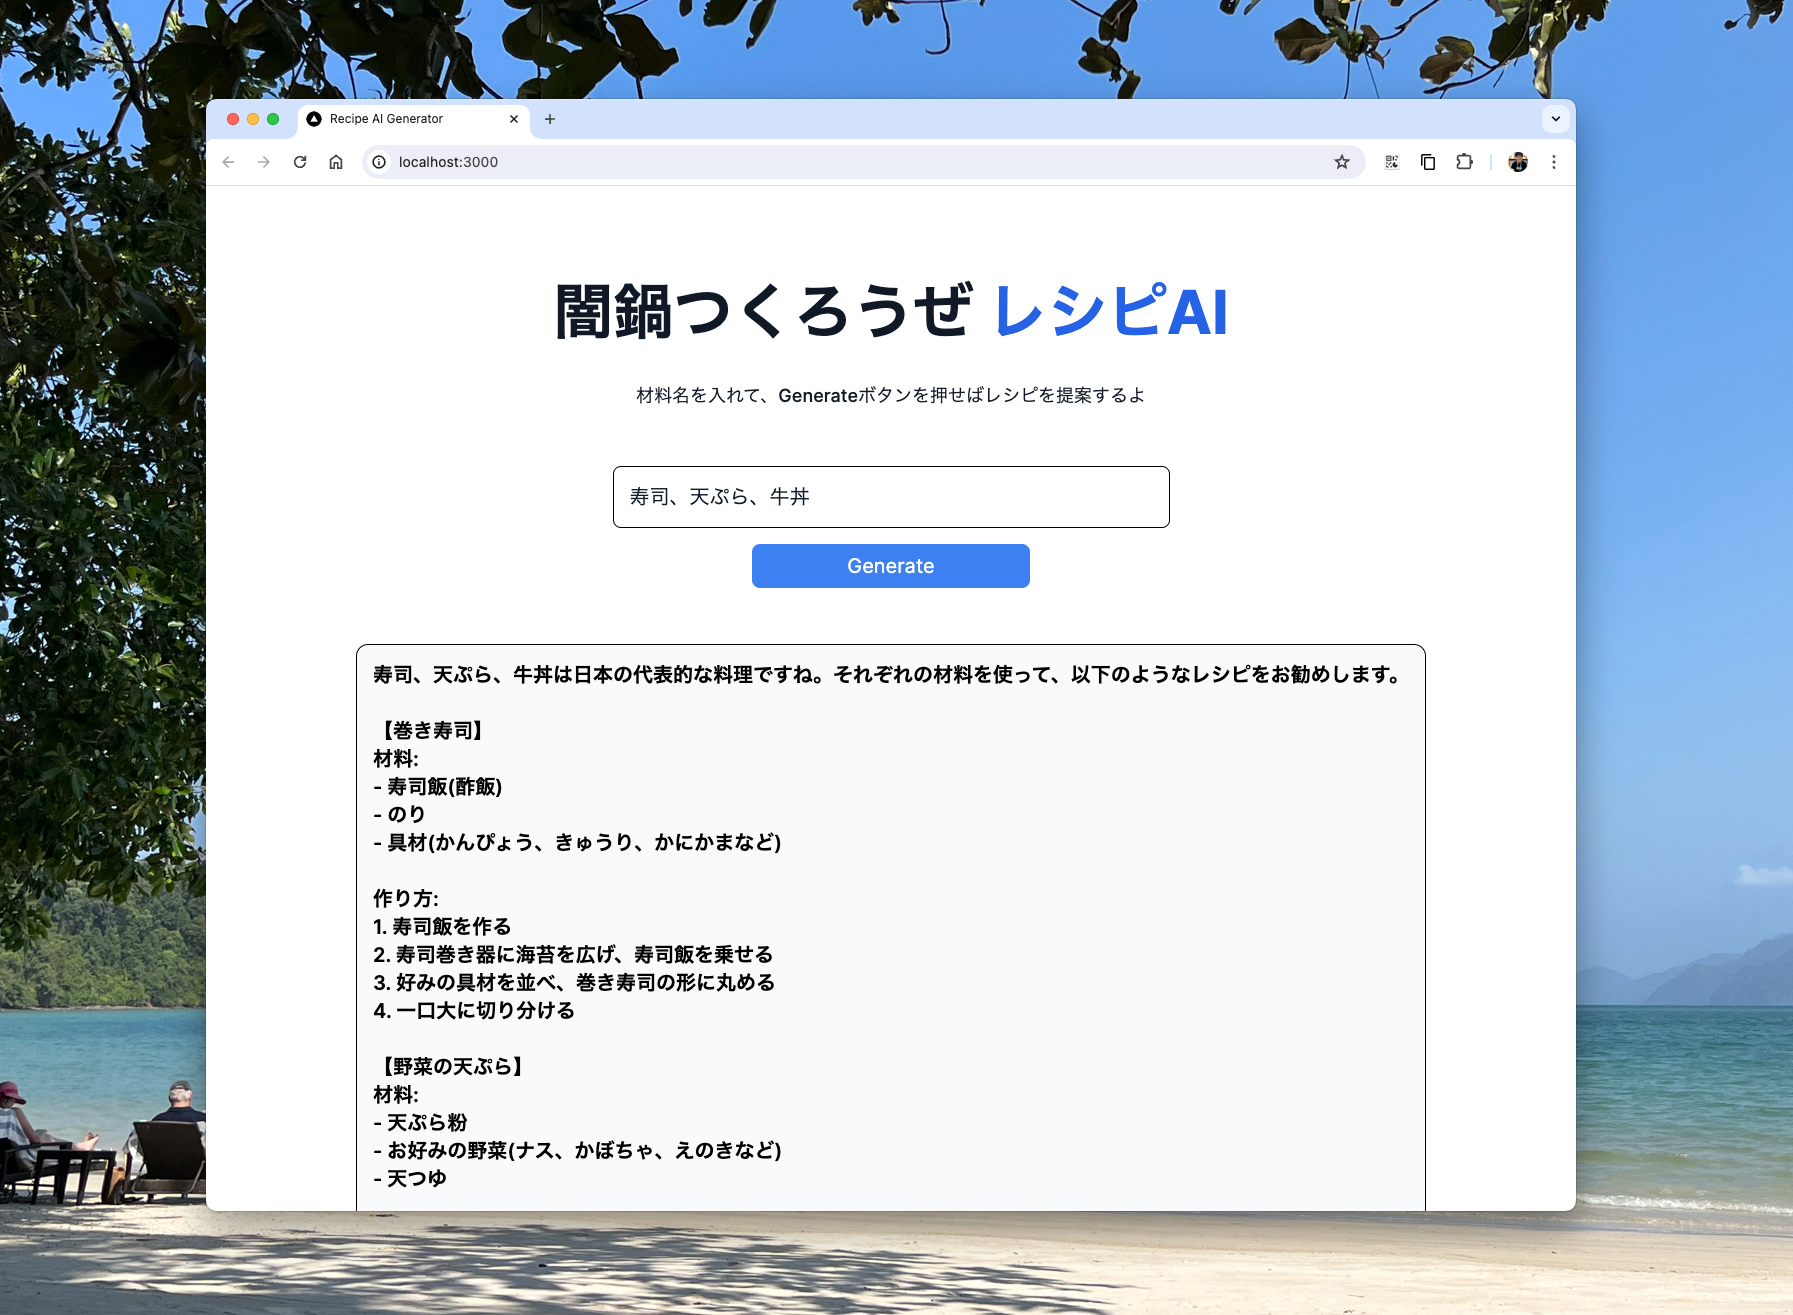Click the copy tab icon

[1427, 161]
